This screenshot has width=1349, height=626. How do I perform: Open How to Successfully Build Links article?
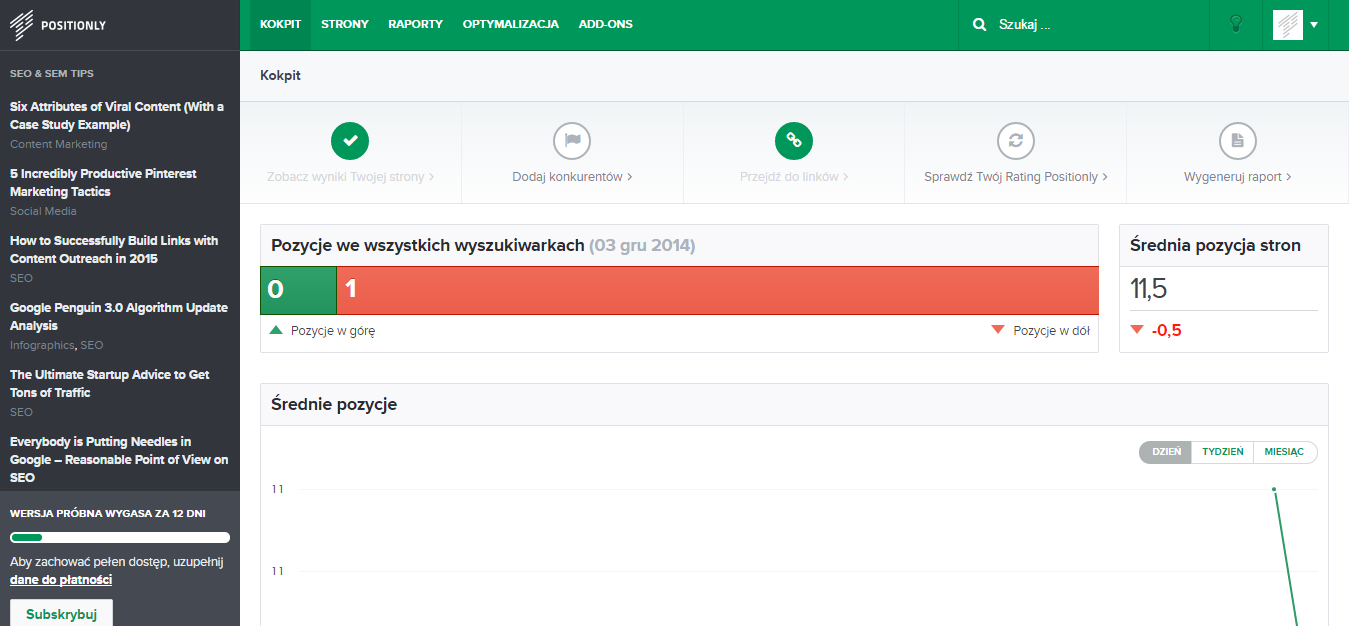[x=114, y=250]
